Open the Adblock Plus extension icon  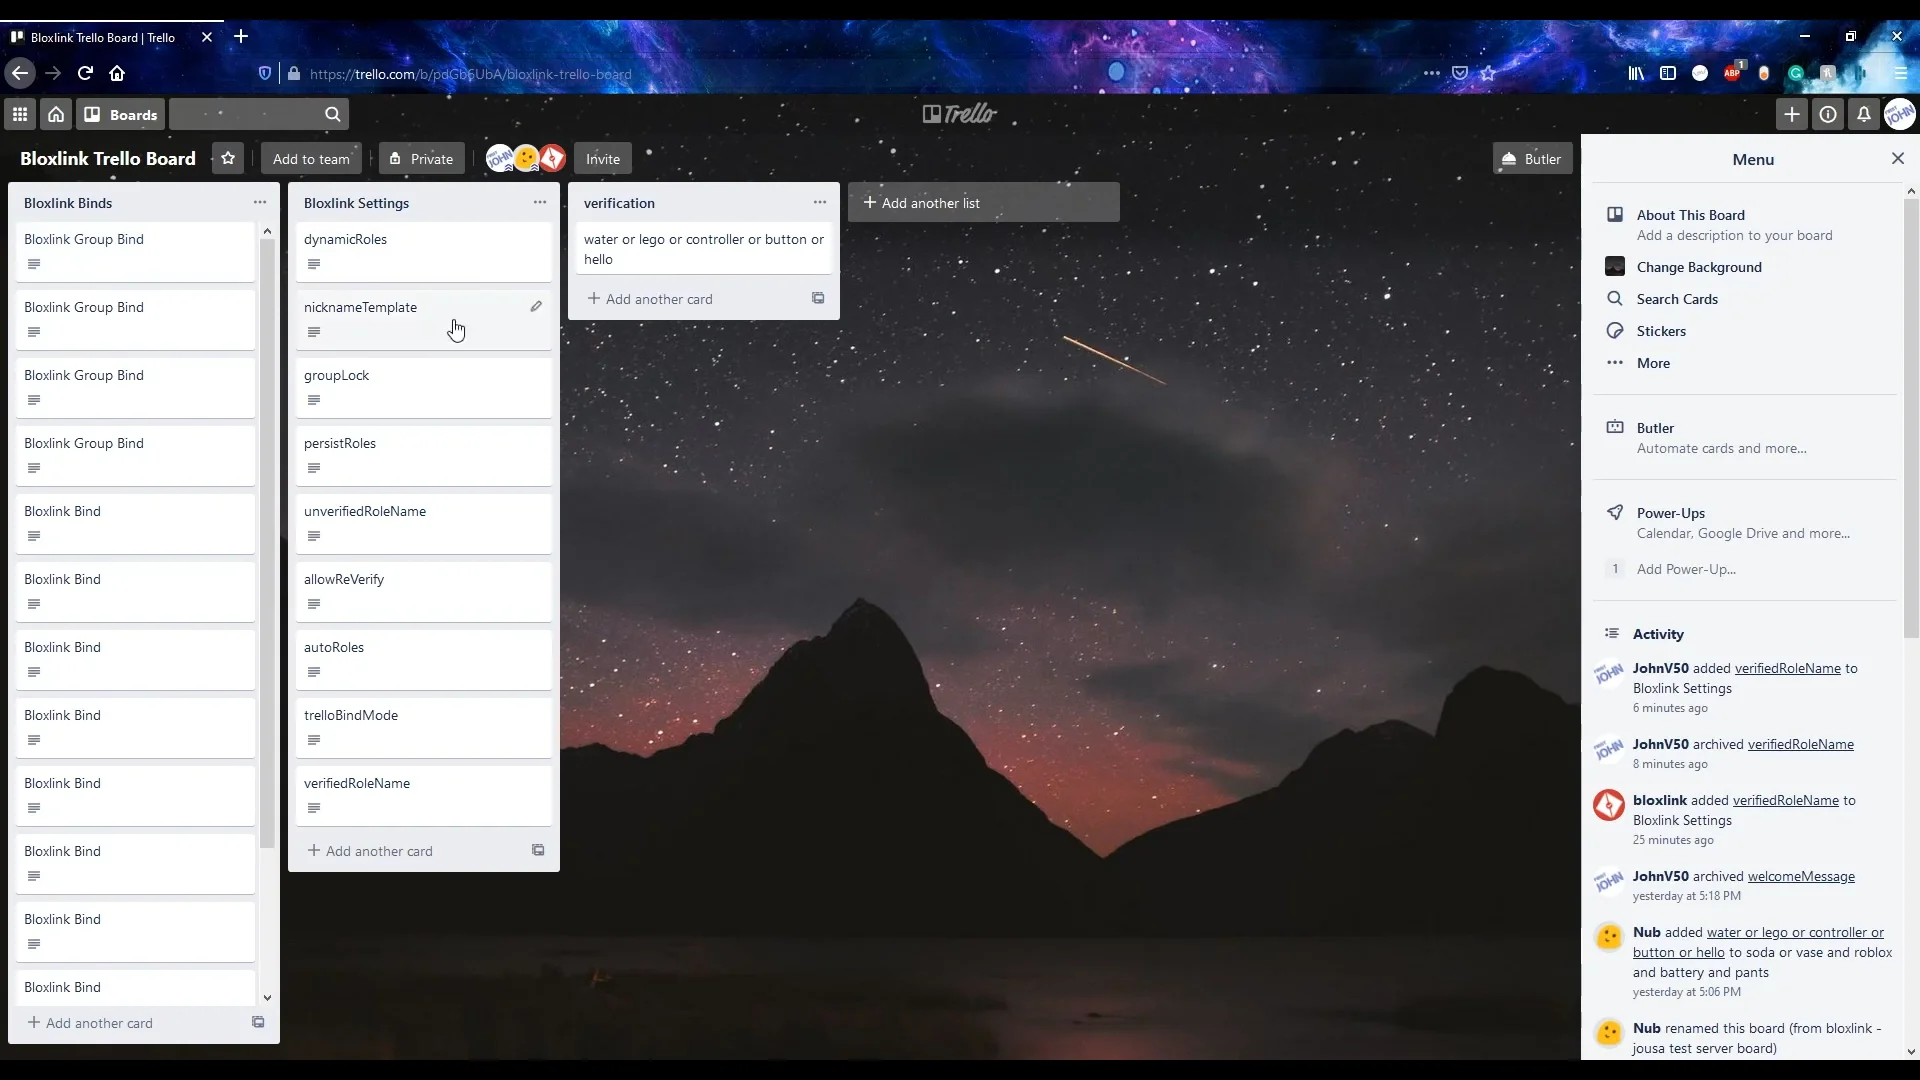tap(1732, 73)
